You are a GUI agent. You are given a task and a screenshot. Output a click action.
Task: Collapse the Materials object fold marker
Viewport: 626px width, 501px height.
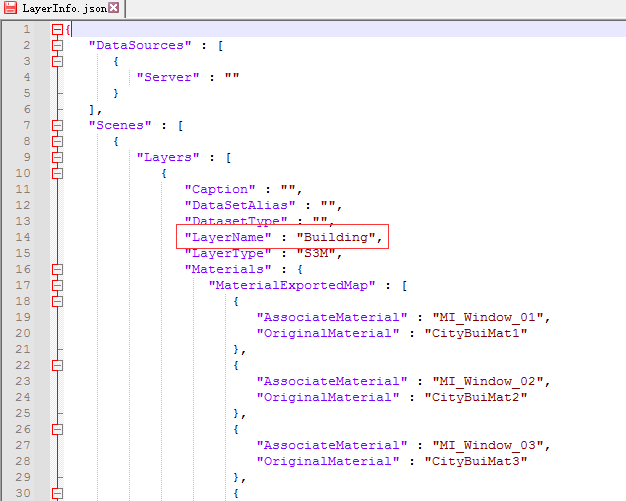click(57, 269)
